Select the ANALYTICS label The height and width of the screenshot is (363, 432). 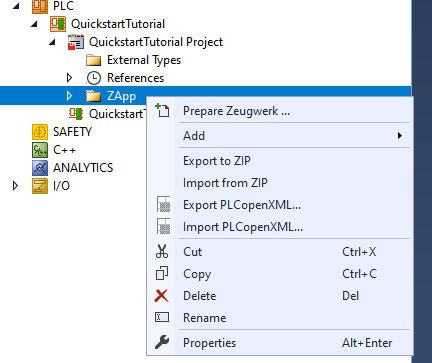coord(83,168)
